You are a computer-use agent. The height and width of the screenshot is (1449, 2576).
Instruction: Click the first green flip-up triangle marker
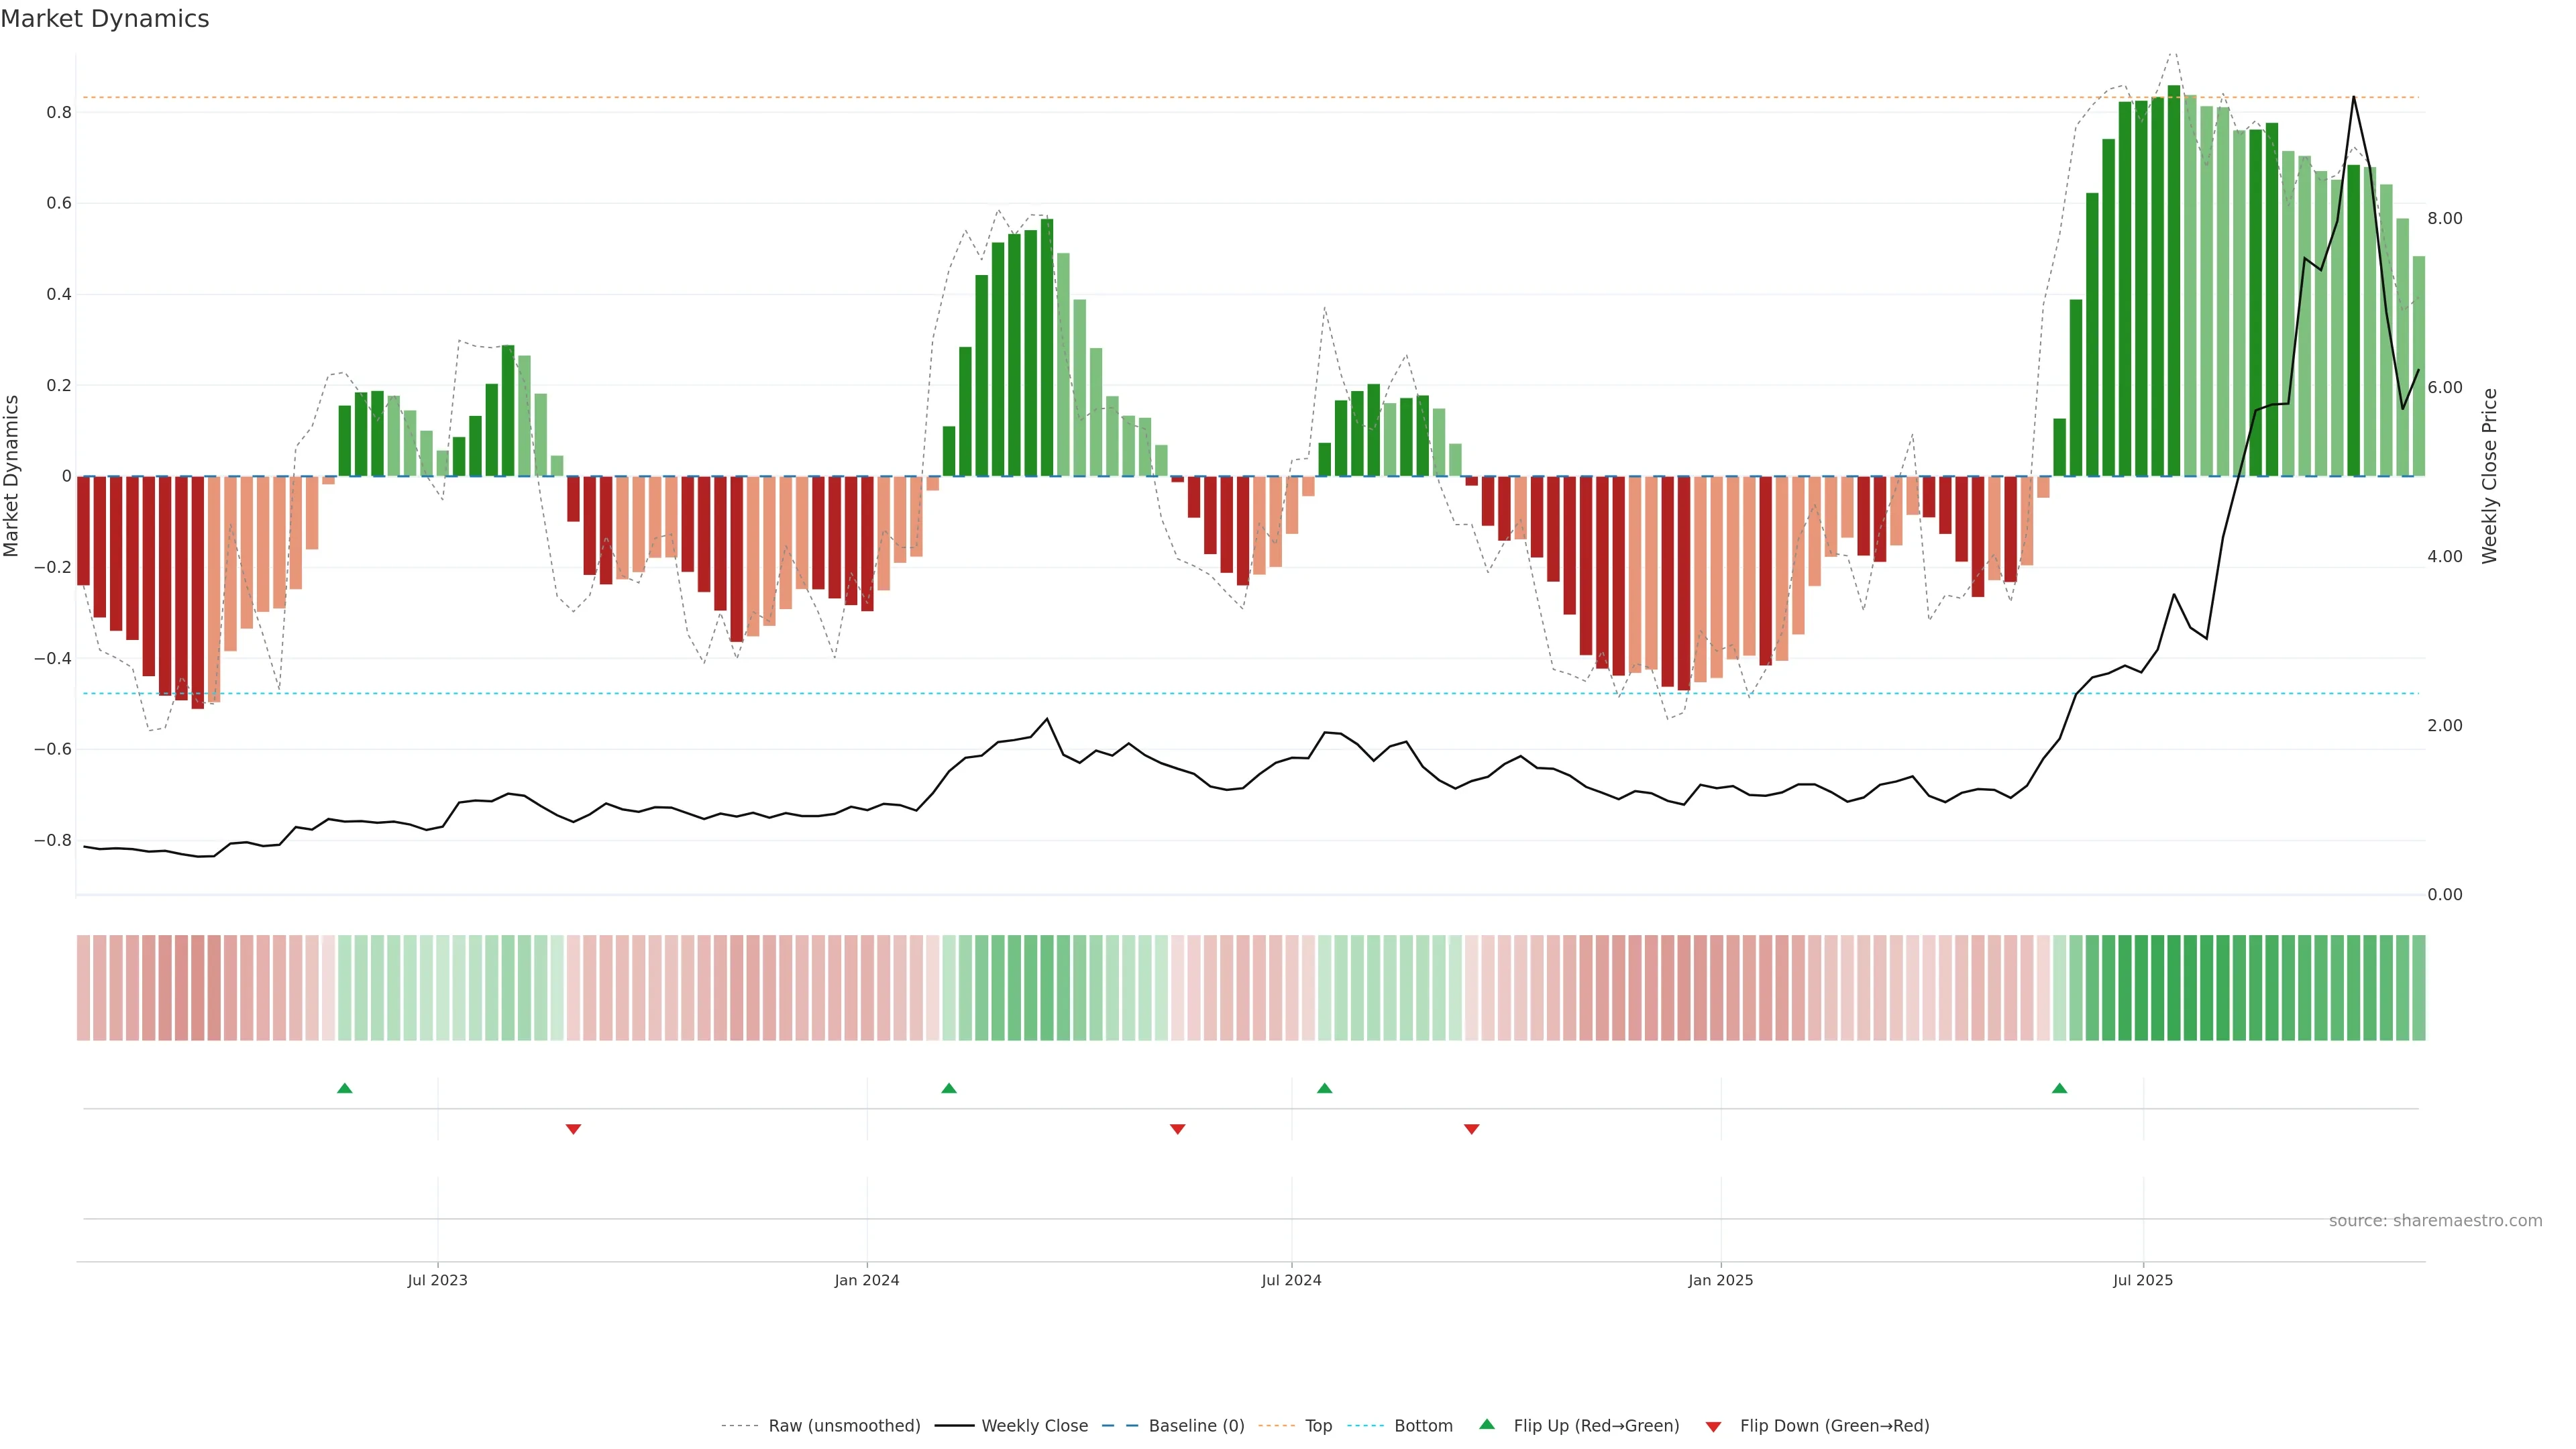pyautogui.click(x=345, y=1088)
